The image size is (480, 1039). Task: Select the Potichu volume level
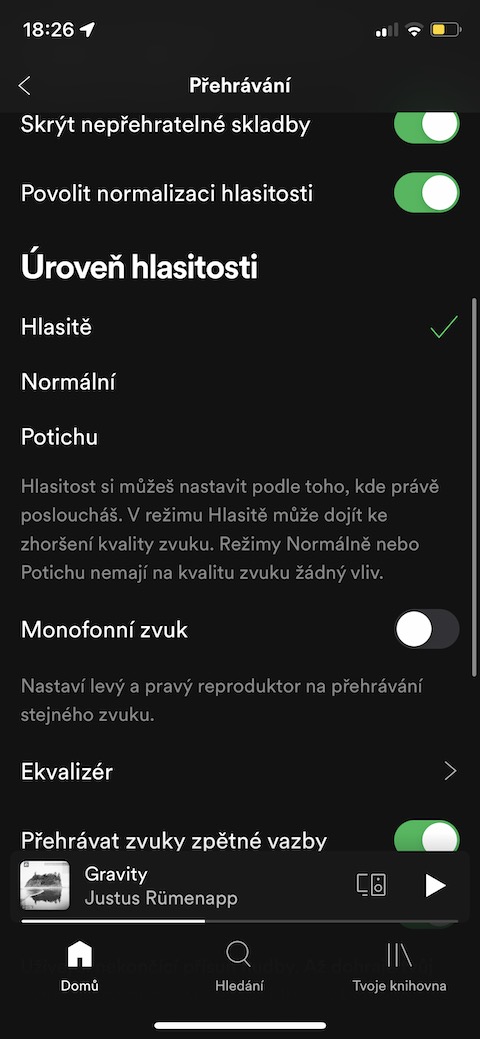click(x=60, y=437)
